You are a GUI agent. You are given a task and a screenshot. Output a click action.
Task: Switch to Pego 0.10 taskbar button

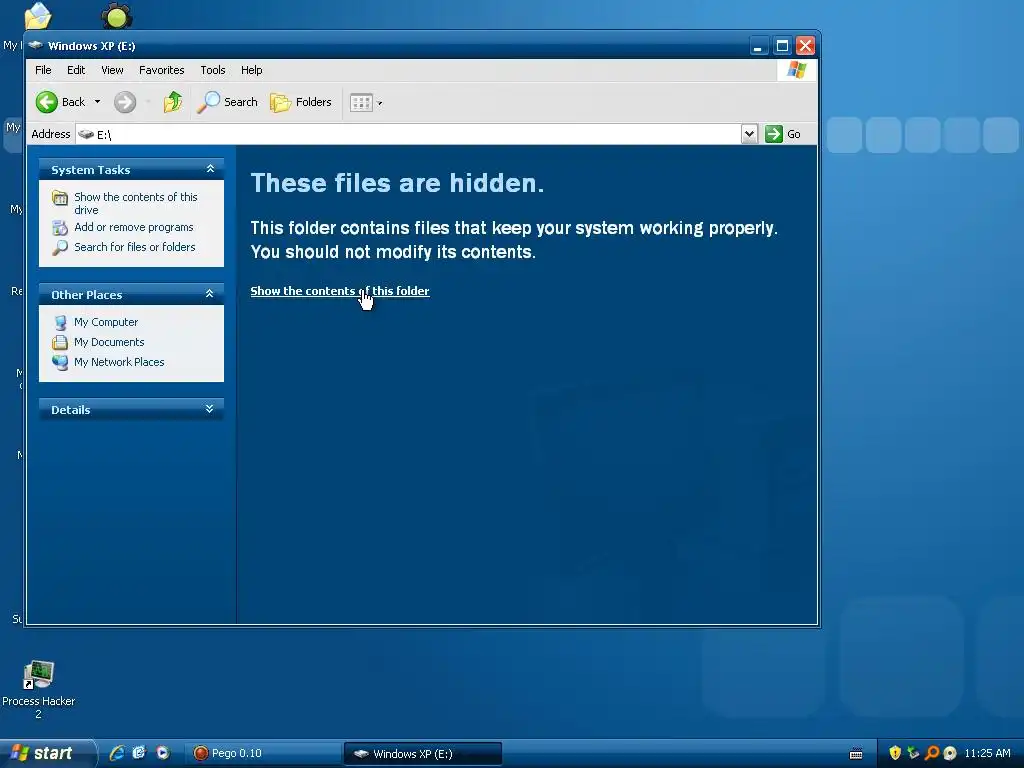[x=263, y=754]
